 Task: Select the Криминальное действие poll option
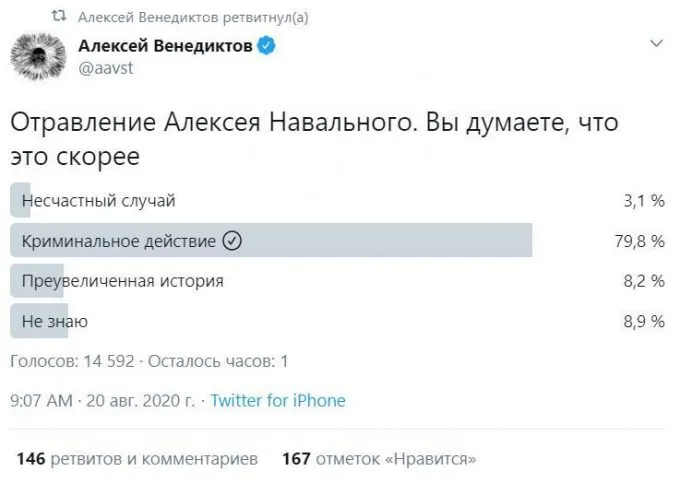(x=118, y=241)
